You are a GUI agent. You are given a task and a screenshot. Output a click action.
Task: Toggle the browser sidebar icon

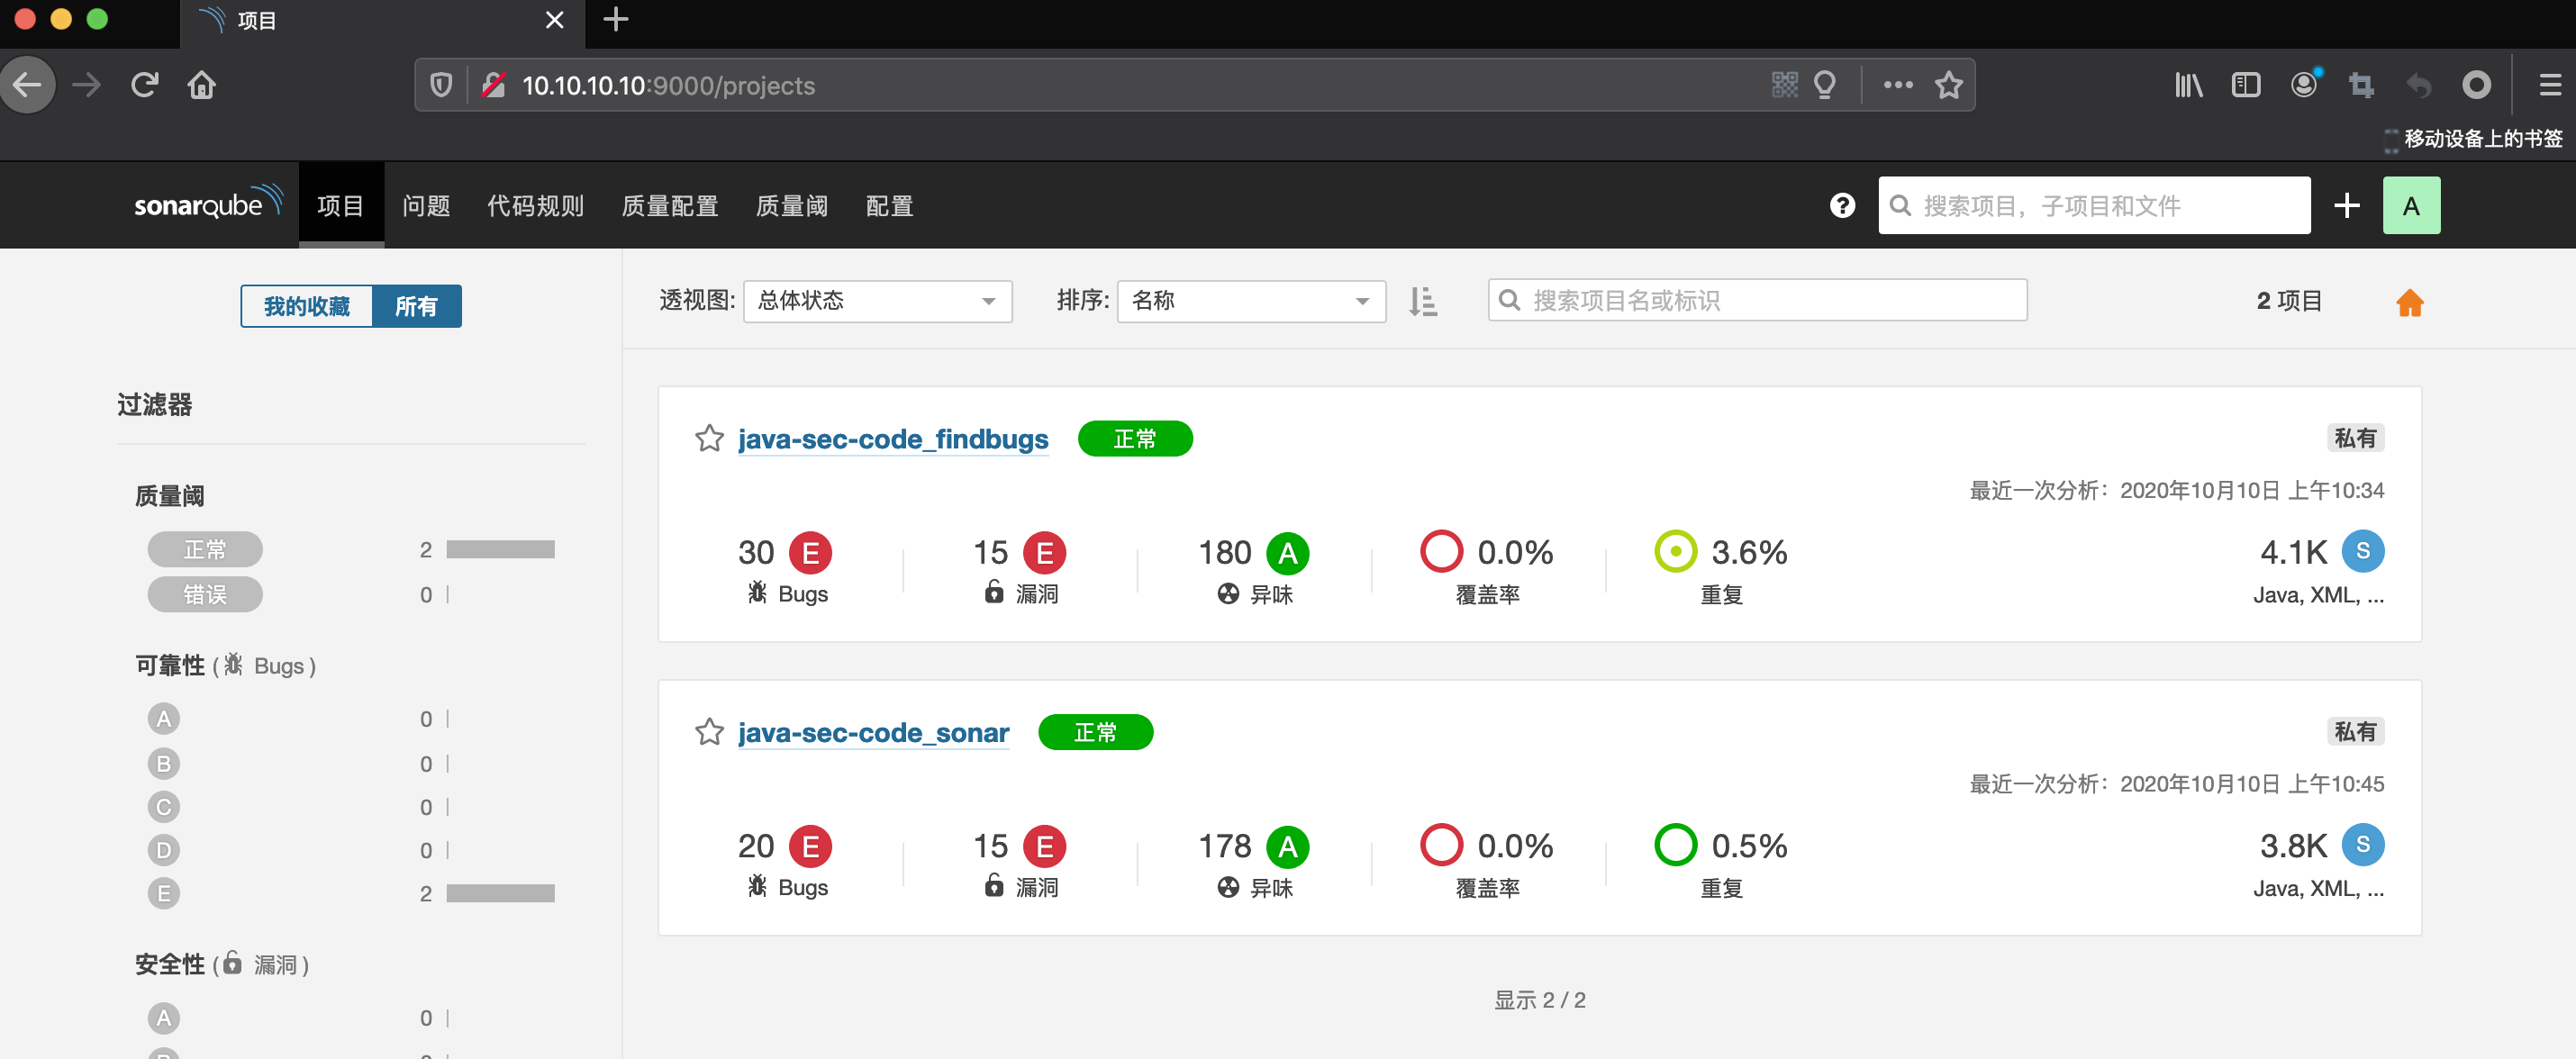[x=2245, y=85]
